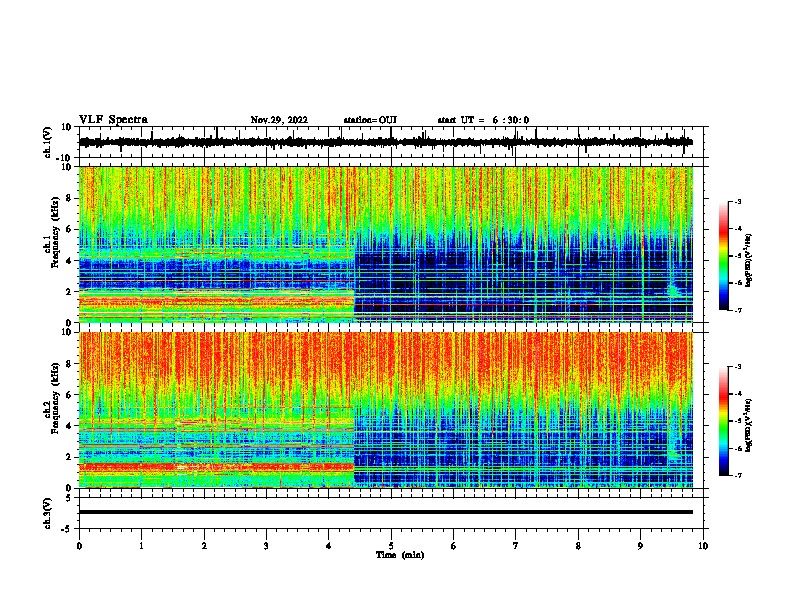Click the time axis tick label '5'
The image size is (792, 612).
pyautogui.click(x=391, y=546)
